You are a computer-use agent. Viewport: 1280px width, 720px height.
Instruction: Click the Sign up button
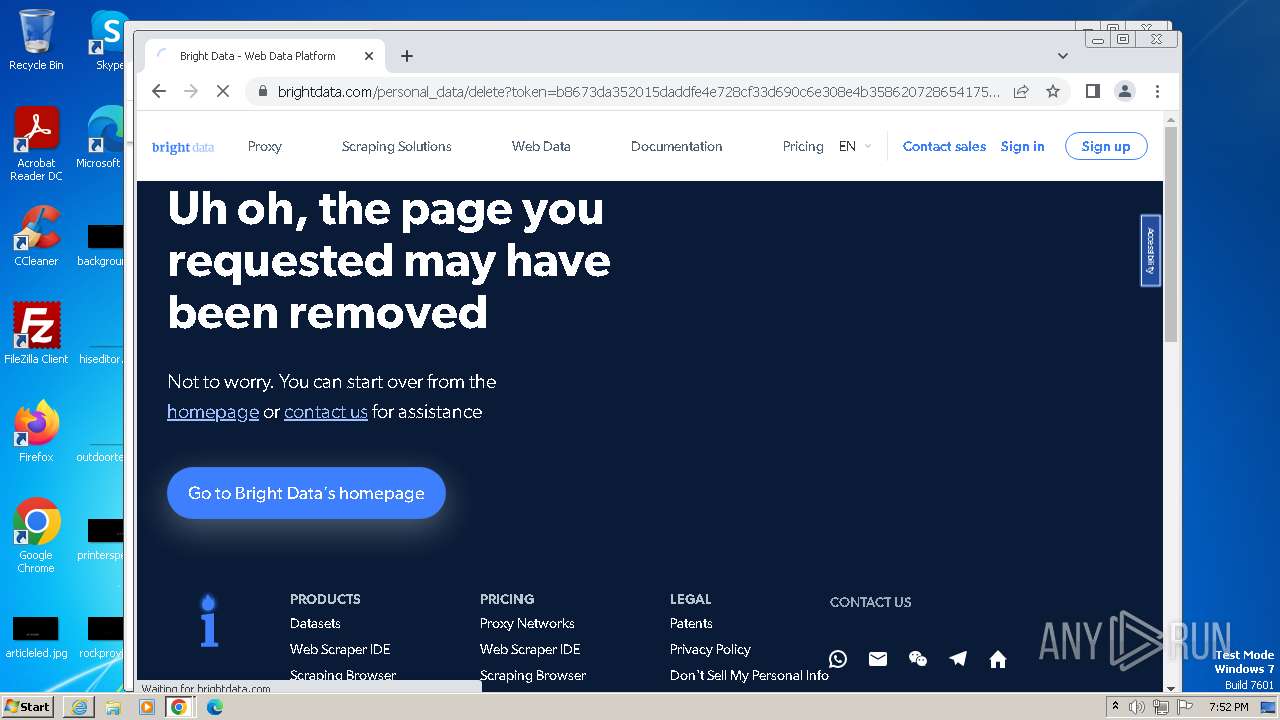coord(1106,146)
